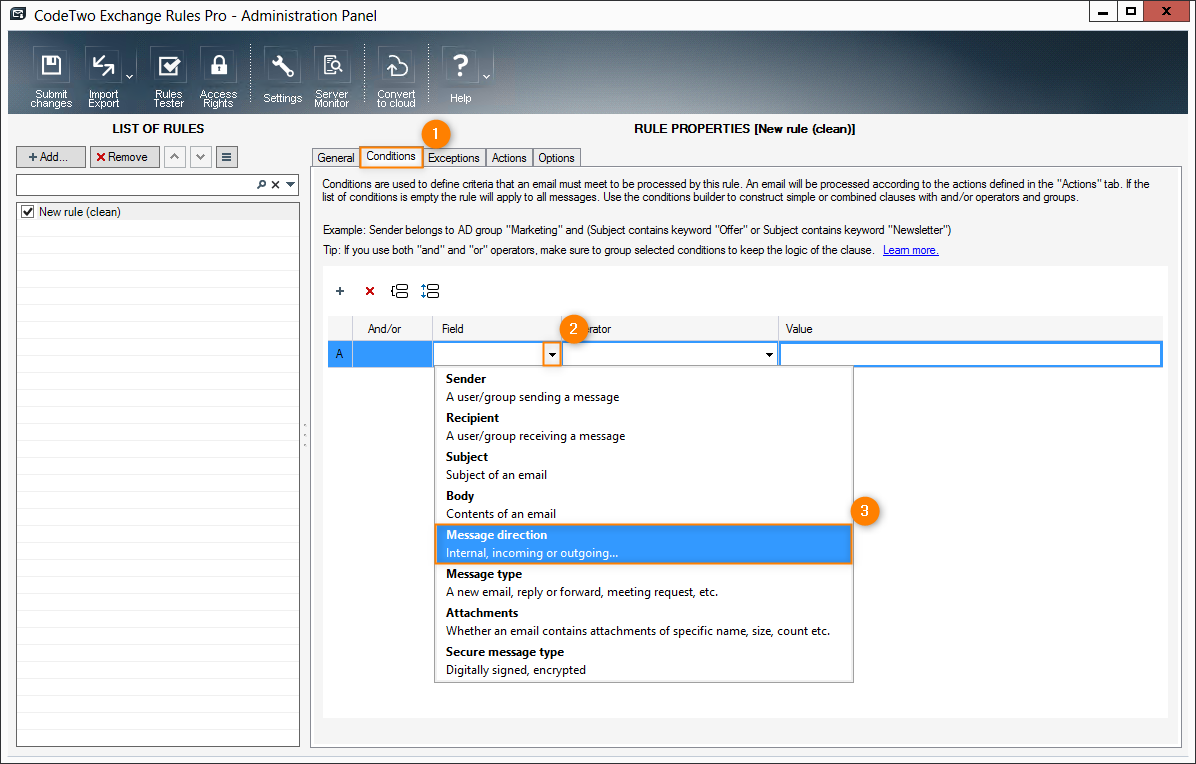Follow the Learn more link
1196x764 pixels.
coord(911,250)
